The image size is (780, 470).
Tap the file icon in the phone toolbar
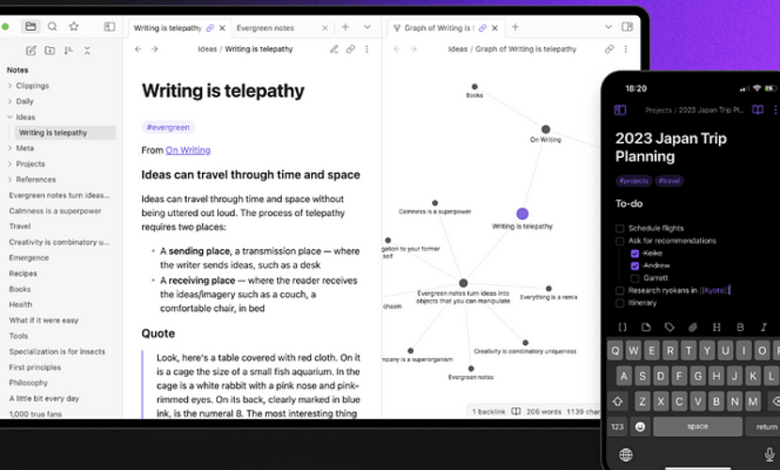pos(646,327)
